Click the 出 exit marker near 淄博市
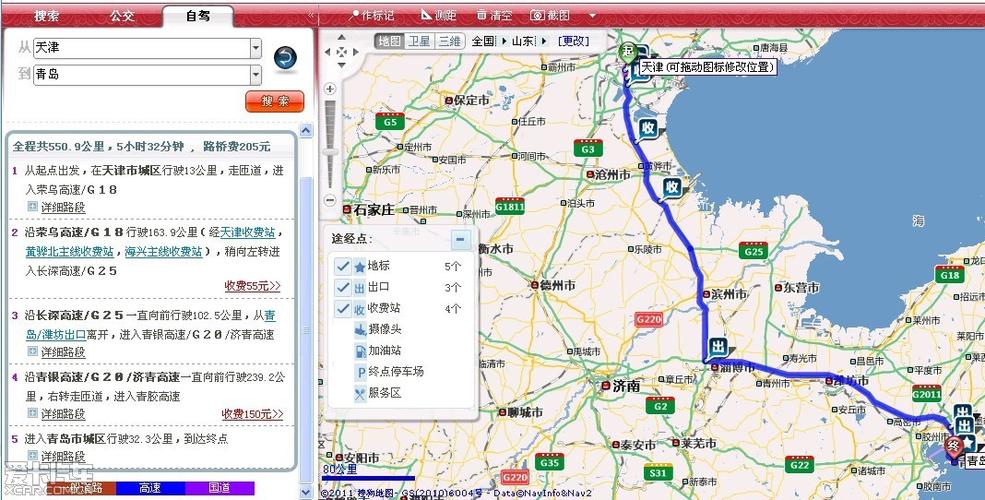 (x=718, y=347)
